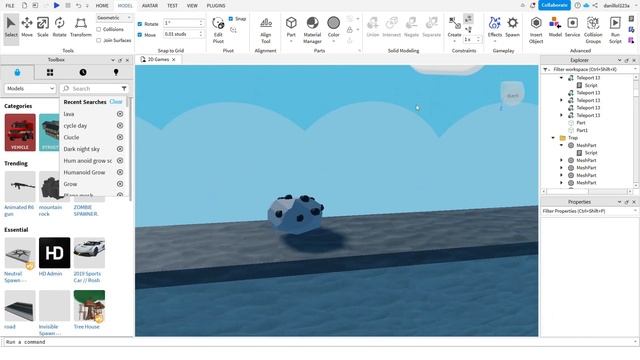Image resolution: width=640 pixels, height=360 pixels.
Task: Switch to the VIEW ribbon tab
Action: (192, 6)
